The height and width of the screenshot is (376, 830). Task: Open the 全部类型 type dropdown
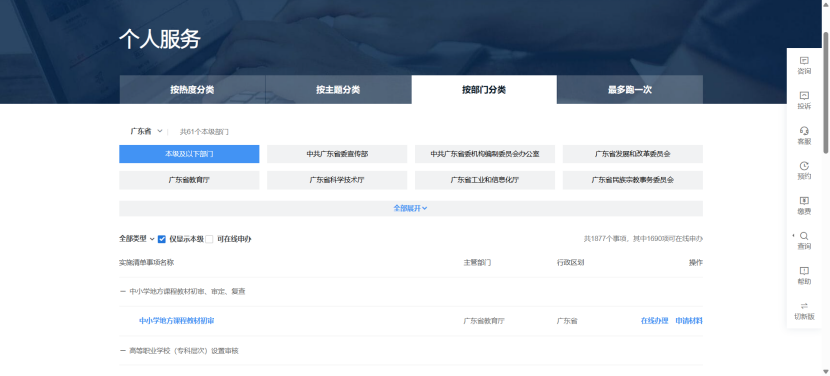click(x=137, y=239)
